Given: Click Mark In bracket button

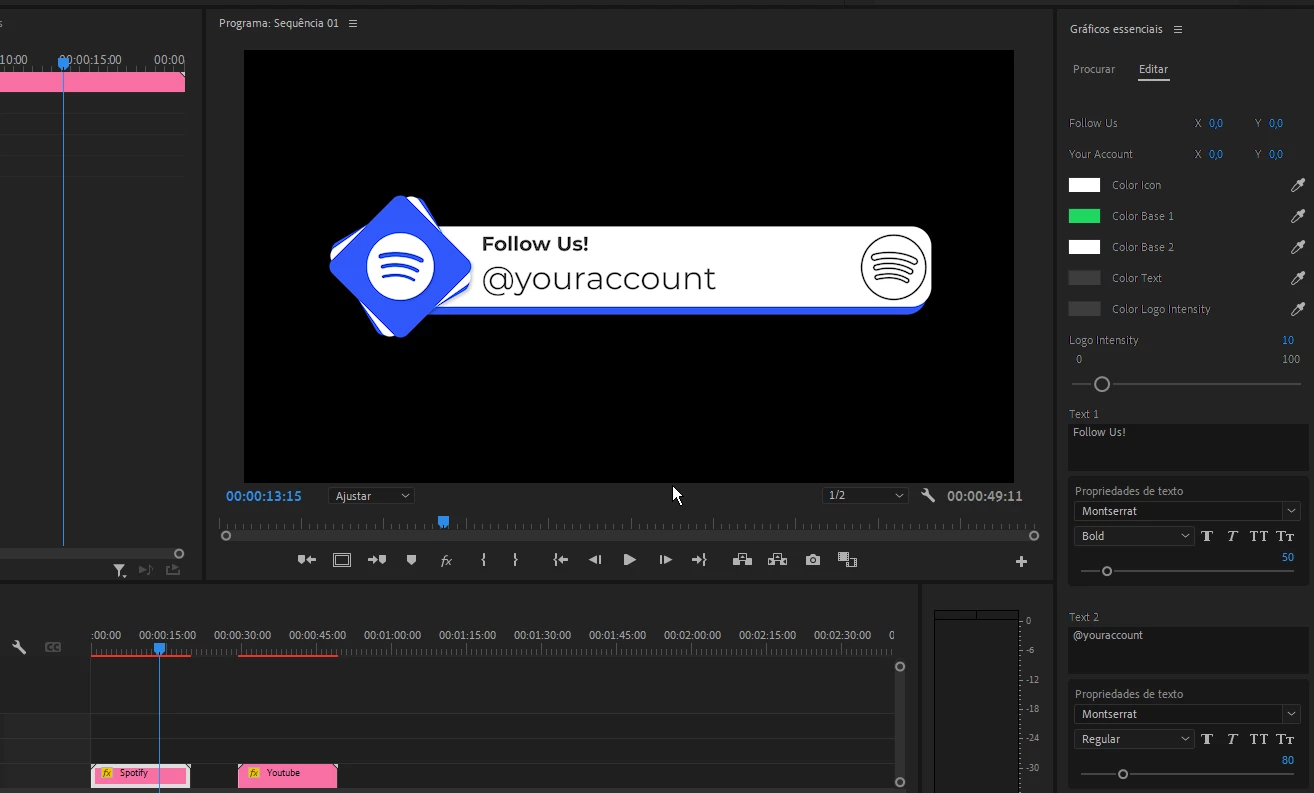Looking at the screenshot, I should (483, 560).
